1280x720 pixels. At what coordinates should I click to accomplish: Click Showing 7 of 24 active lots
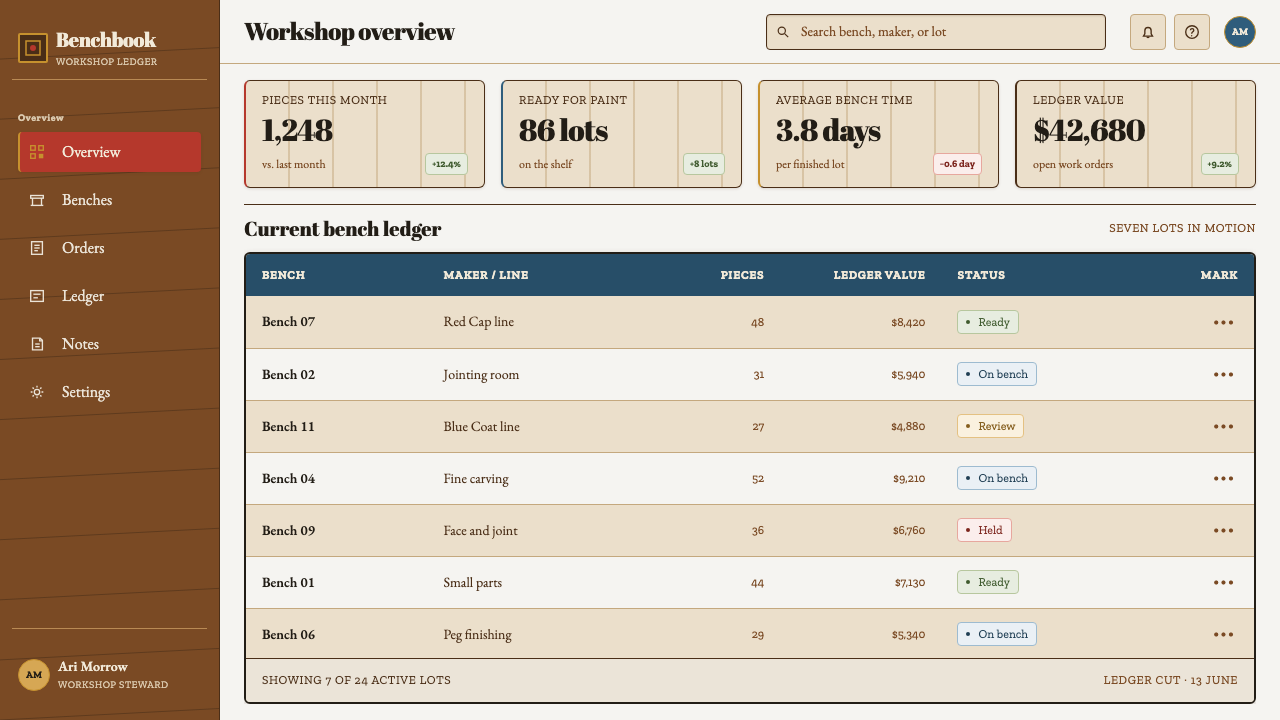pos(356,680)
